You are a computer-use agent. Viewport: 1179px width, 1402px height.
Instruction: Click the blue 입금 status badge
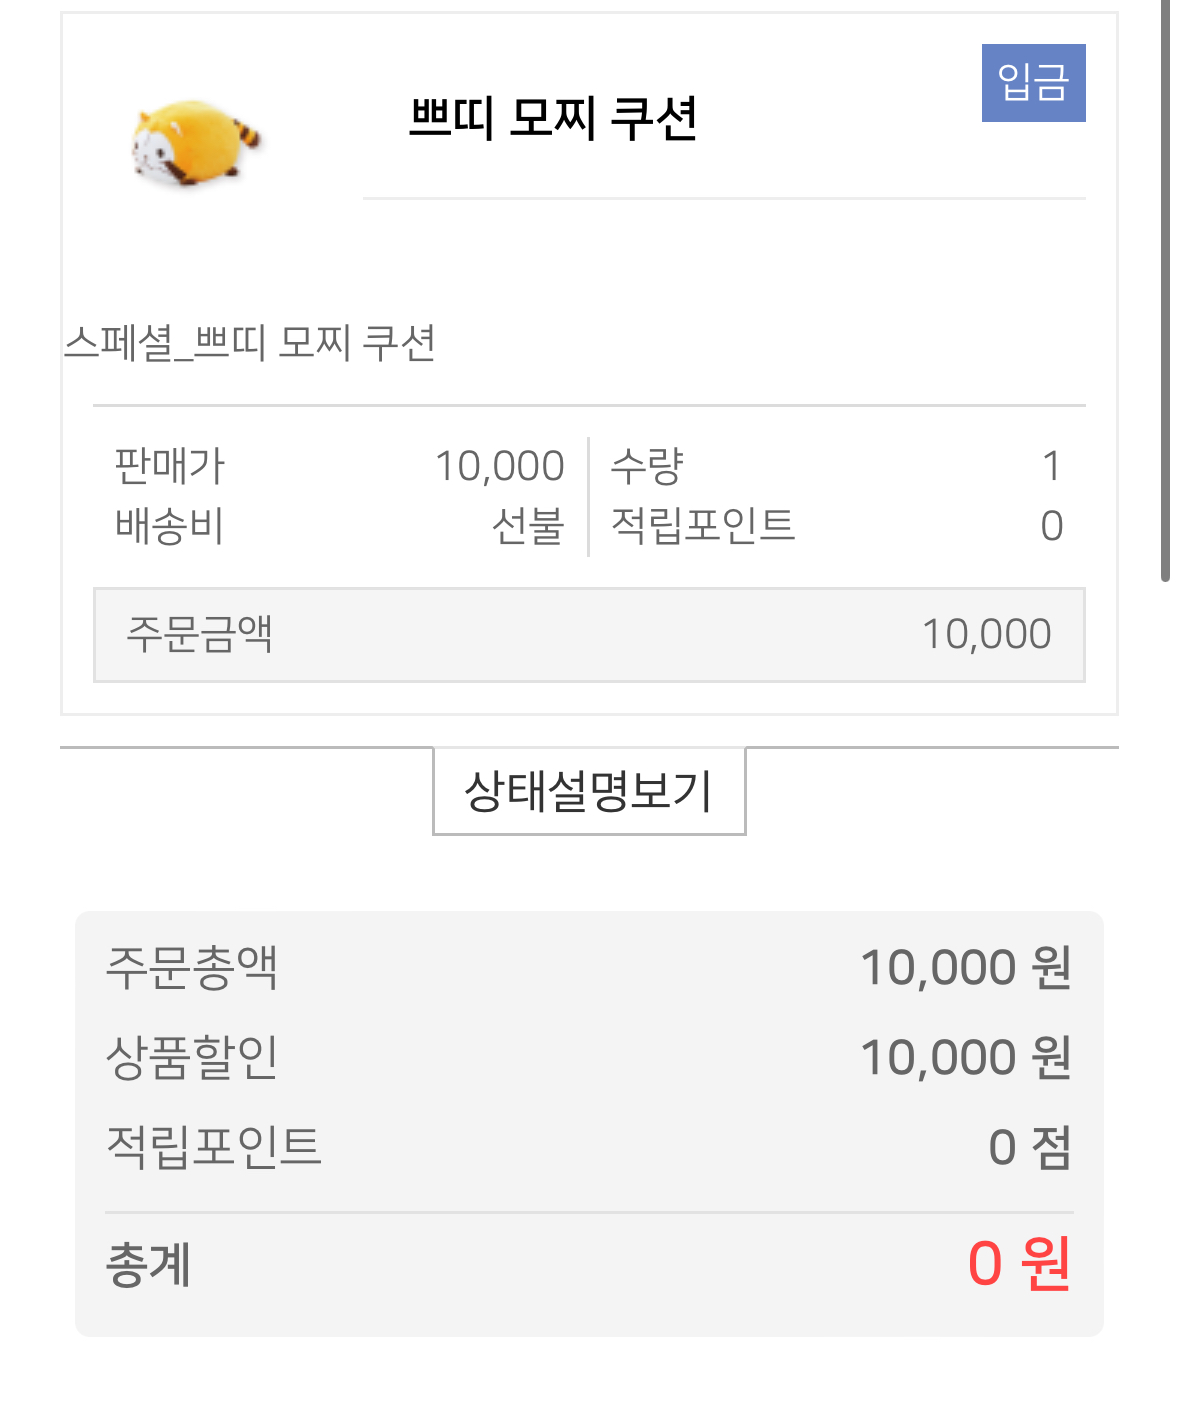click(x=1033, y=83)
